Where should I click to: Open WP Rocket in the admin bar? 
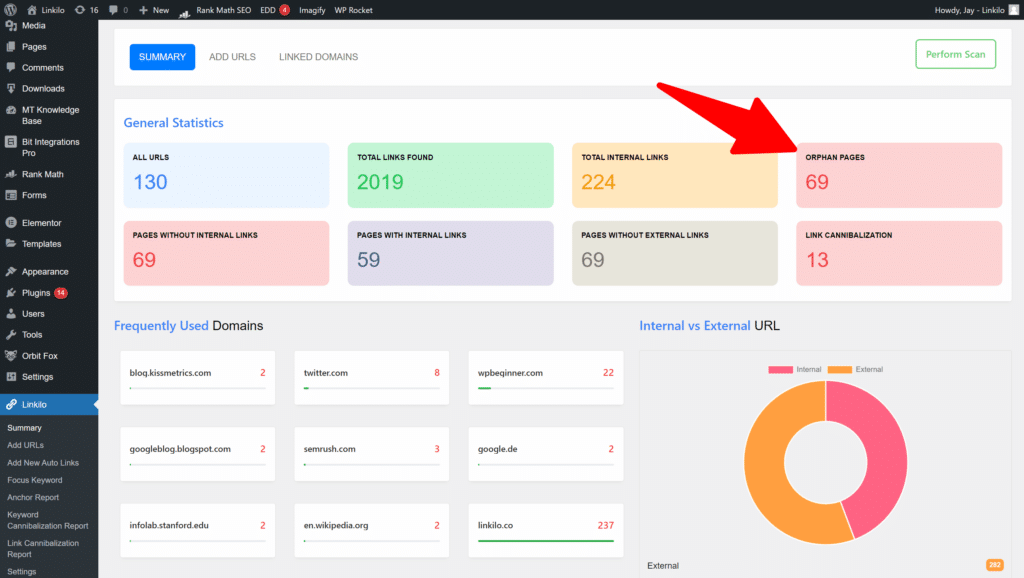pyautogui.click(x=353, y=10)
